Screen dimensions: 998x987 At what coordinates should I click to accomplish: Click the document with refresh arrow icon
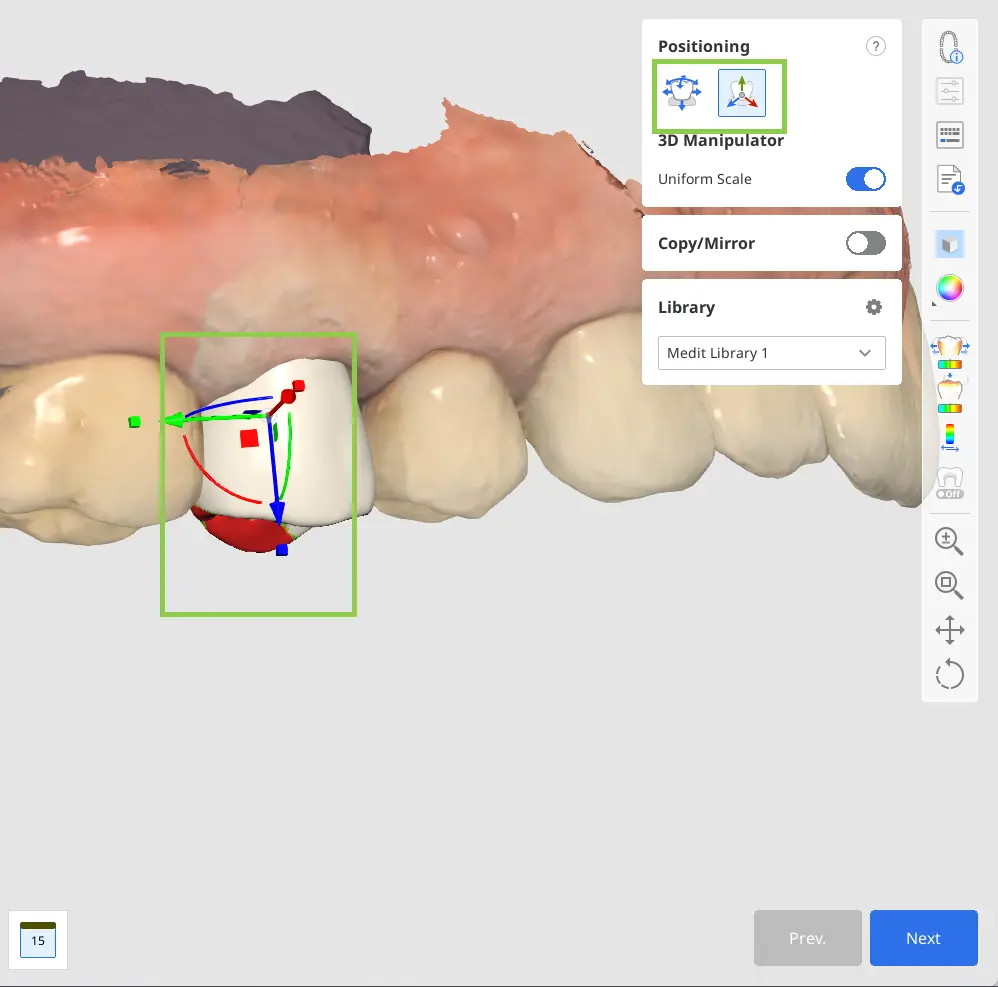[950, 179]
